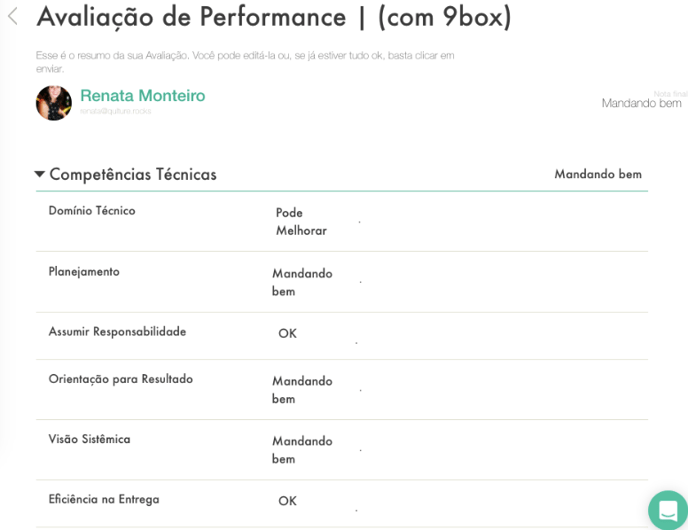The width and height of the screenshot is (688, 530).
Task: Click Orientação para Resultado label
Action: point(121,379)
